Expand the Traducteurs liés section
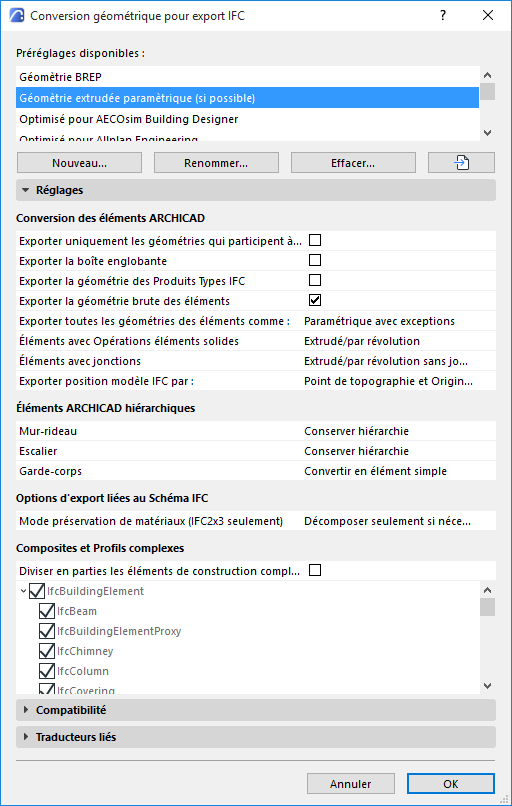512x806 pixels. pyautogui.click(x=255, y=737)
